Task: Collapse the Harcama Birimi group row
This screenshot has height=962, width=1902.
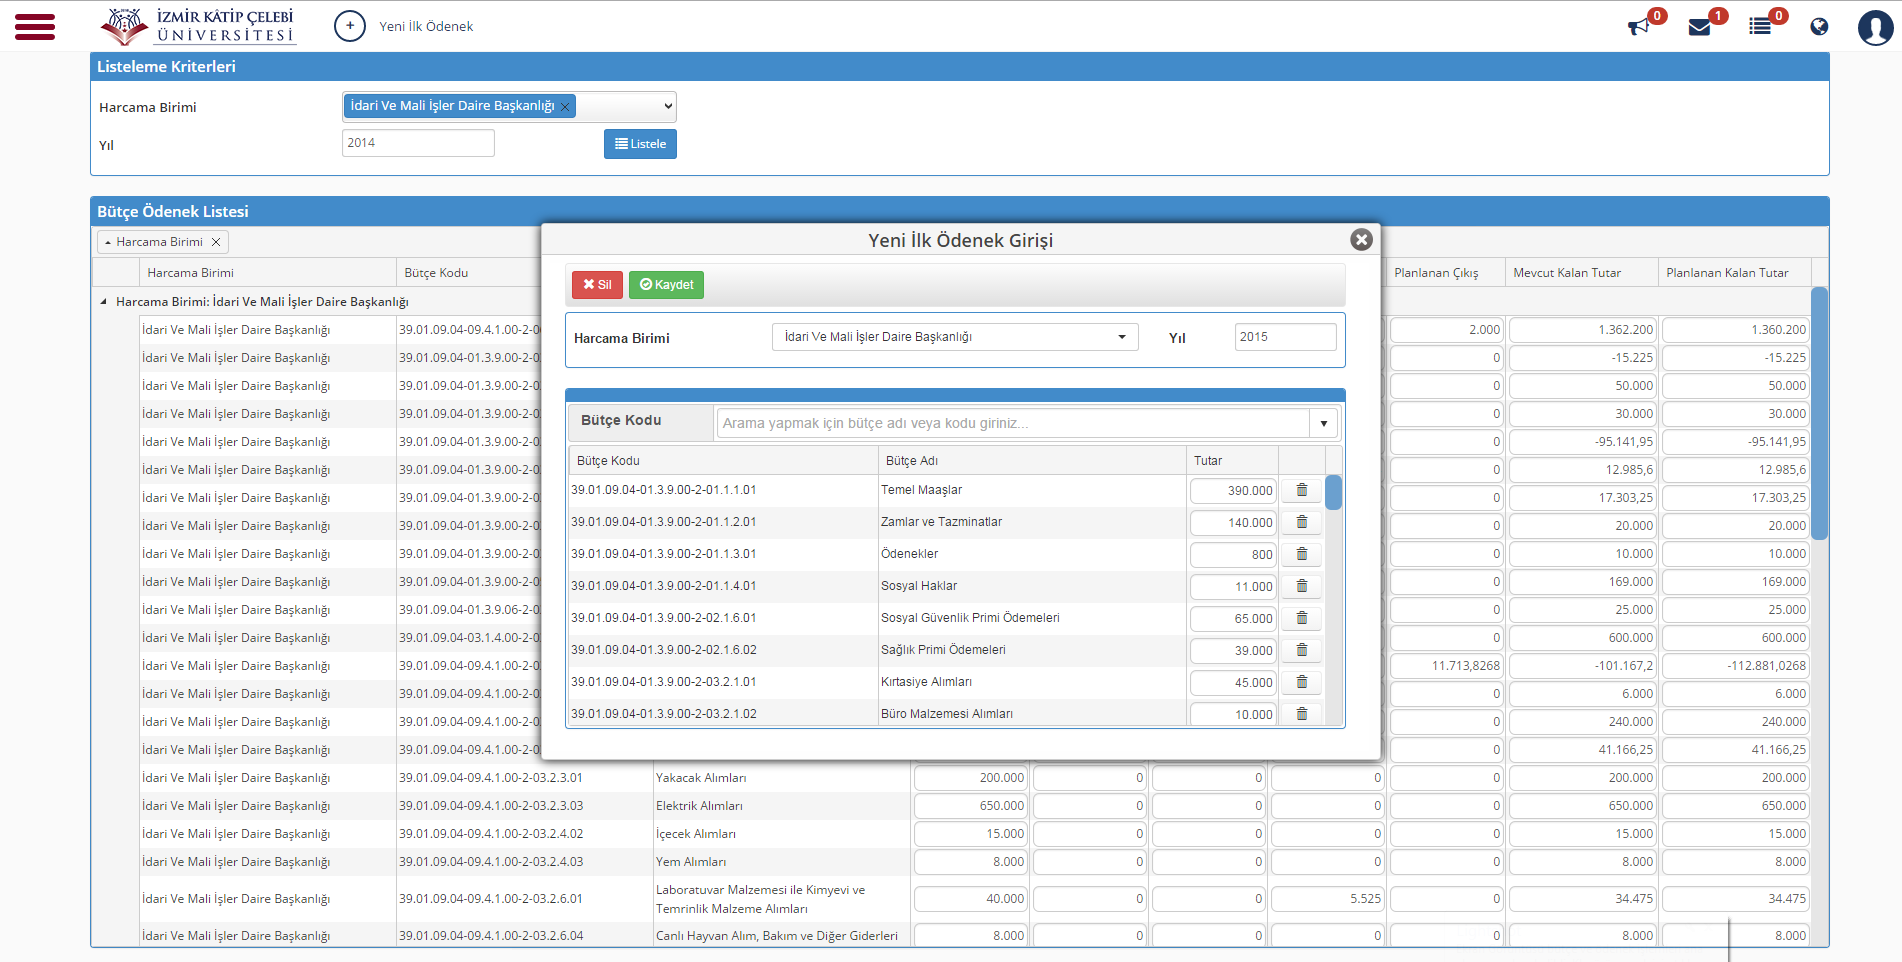Action: [x=103, y=301]
